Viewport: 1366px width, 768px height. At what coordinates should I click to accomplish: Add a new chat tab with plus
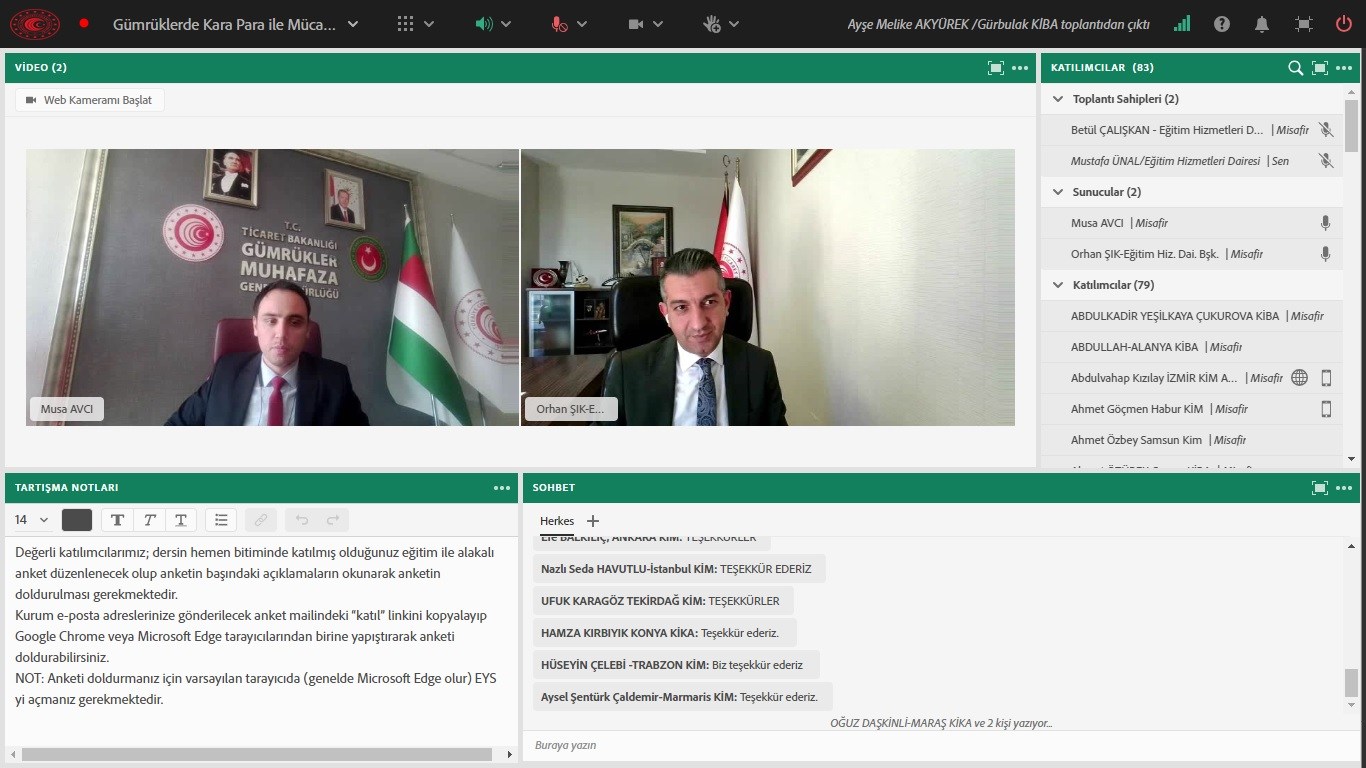pyautogui.click(x=593, y=521)
